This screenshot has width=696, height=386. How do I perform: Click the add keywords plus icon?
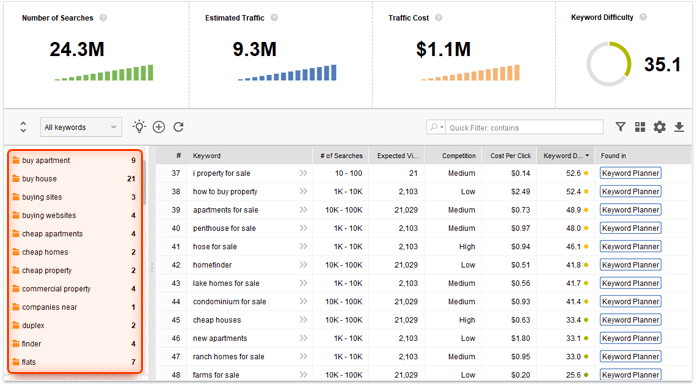[159, 127]
